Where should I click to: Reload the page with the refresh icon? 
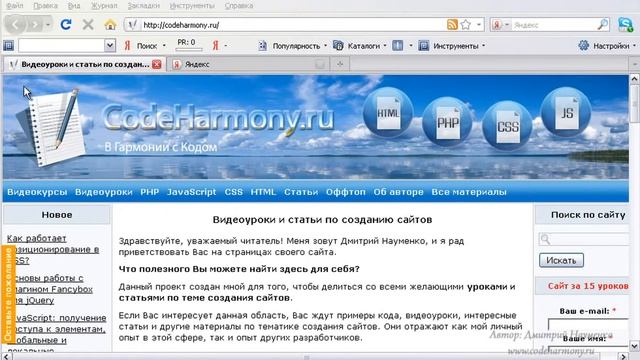pyautogui.click(x=66, y=25)
